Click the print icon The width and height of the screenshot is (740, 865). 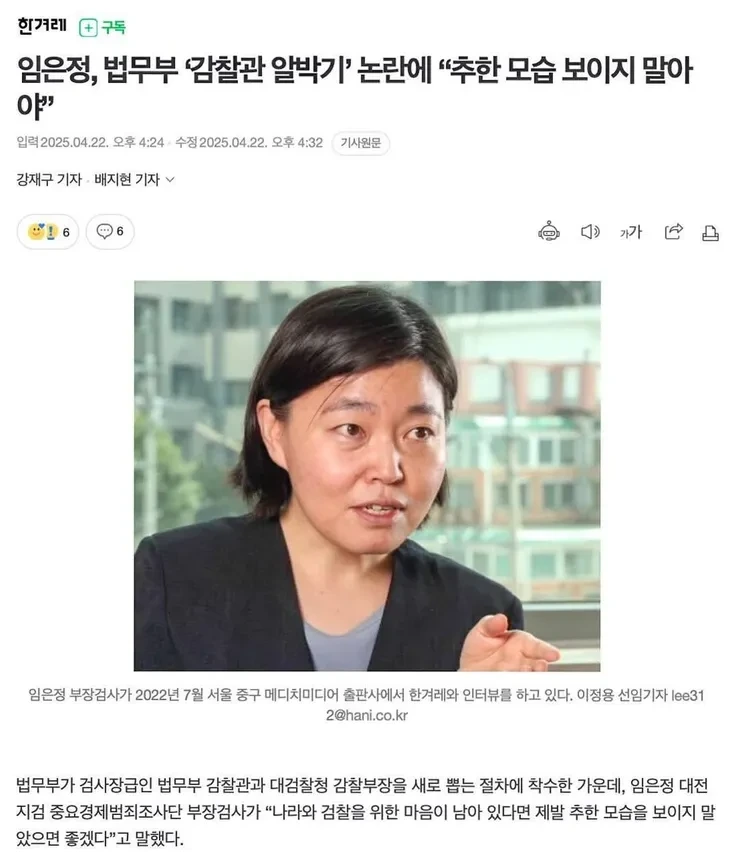[710, 233]
